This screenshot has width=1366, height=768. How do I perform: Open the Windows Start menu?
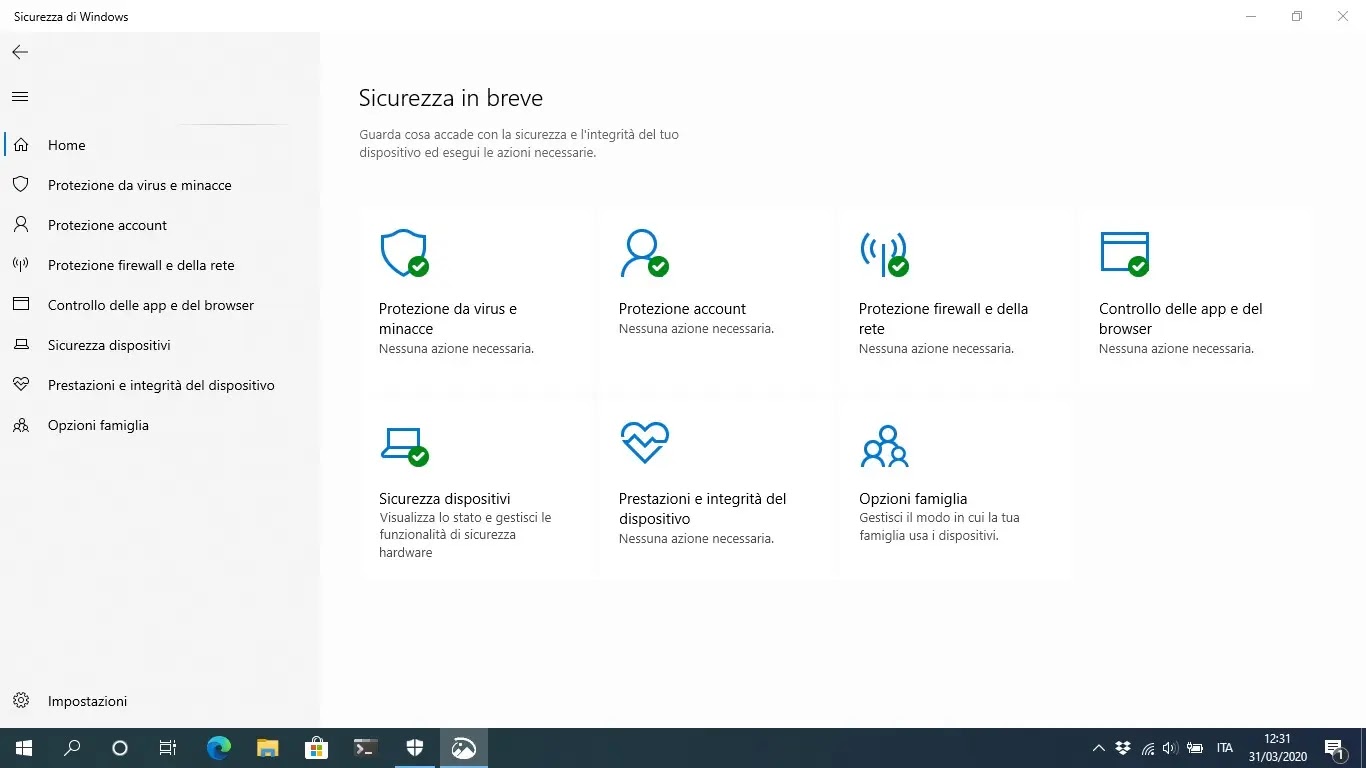point(23,748)
